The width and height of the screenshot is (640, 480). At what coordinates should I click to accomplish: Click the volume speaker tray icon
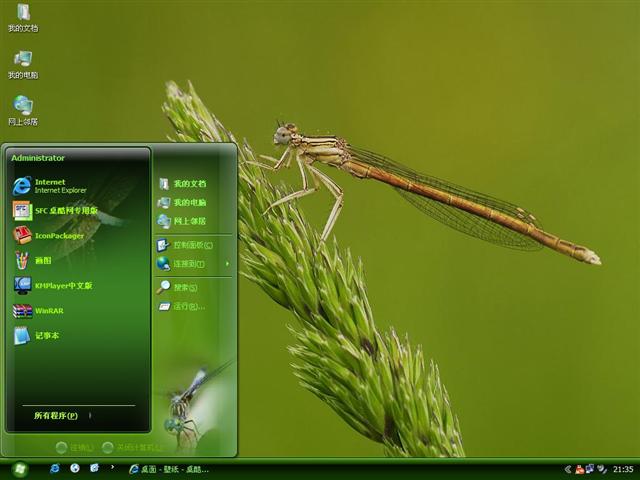pyautogui.click(x=602, y=469)
